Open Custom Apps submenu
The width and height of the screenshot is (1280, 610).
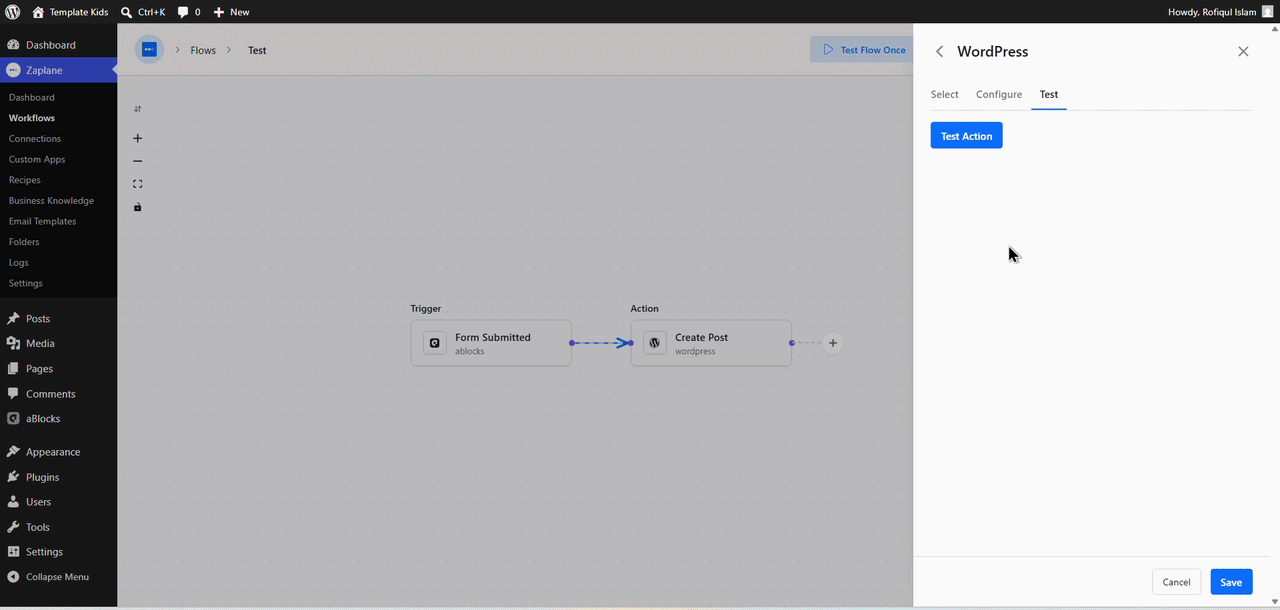click(x=37, y=159)
